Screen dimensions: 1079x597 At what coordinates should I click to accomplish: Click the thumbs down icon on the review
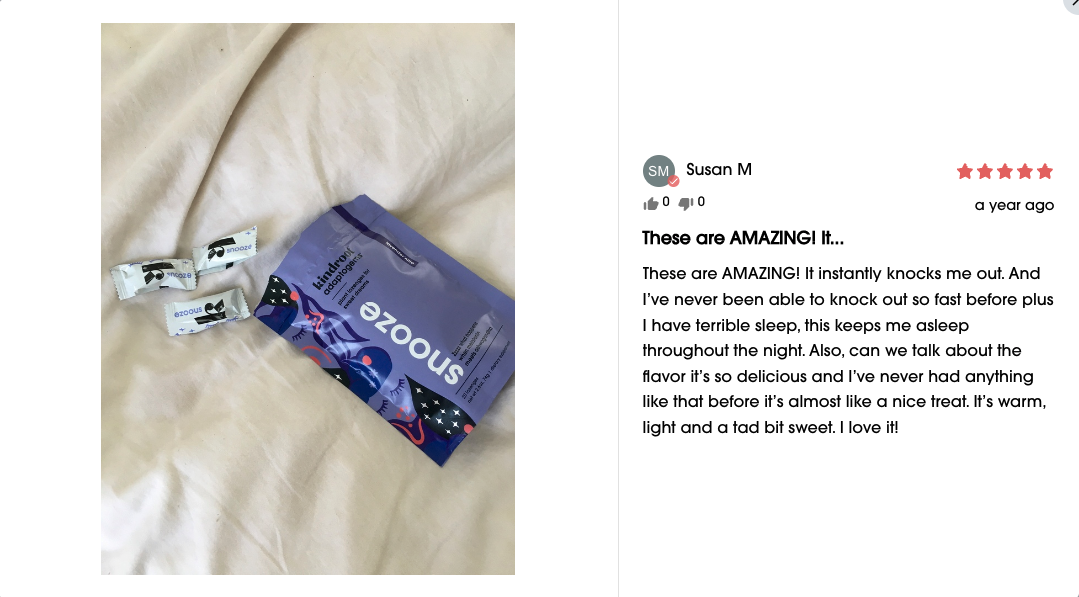[x=685, y=203]
